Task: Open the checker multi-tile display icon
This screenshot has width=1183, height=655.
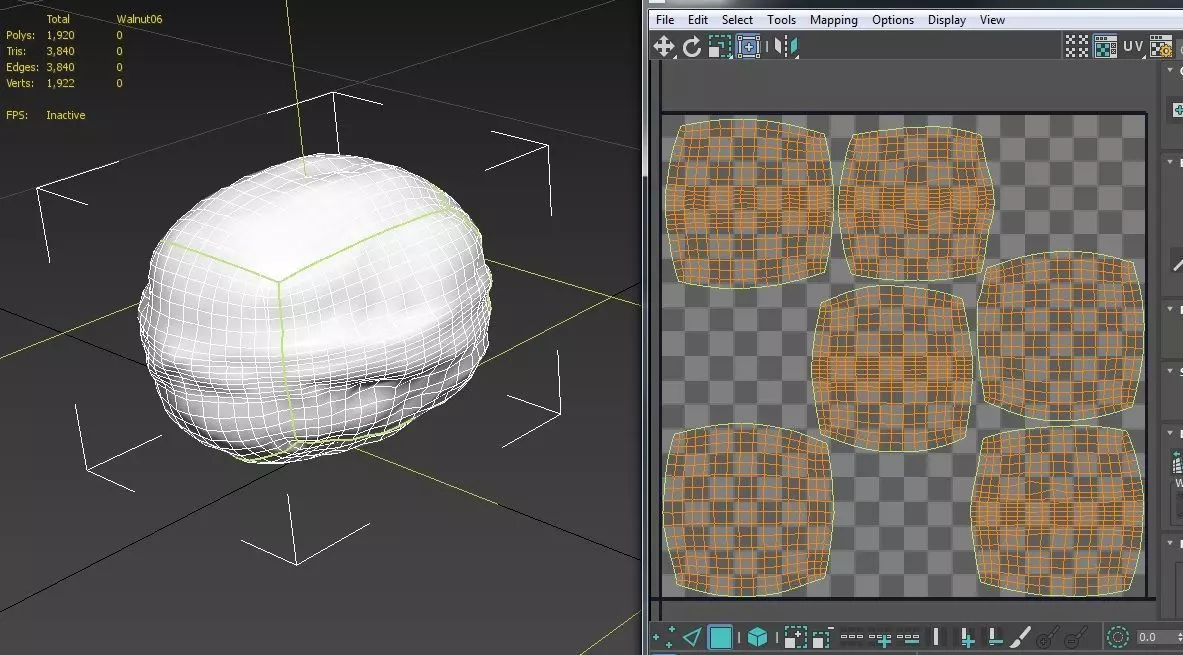Action: 1077,47
